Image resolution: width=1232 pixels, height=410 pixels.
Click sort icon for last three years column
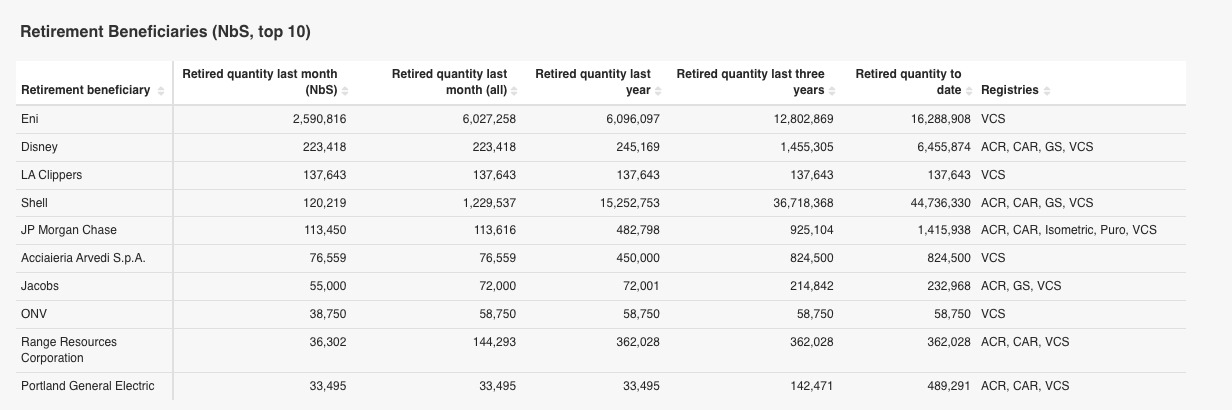tap(832, 91)
